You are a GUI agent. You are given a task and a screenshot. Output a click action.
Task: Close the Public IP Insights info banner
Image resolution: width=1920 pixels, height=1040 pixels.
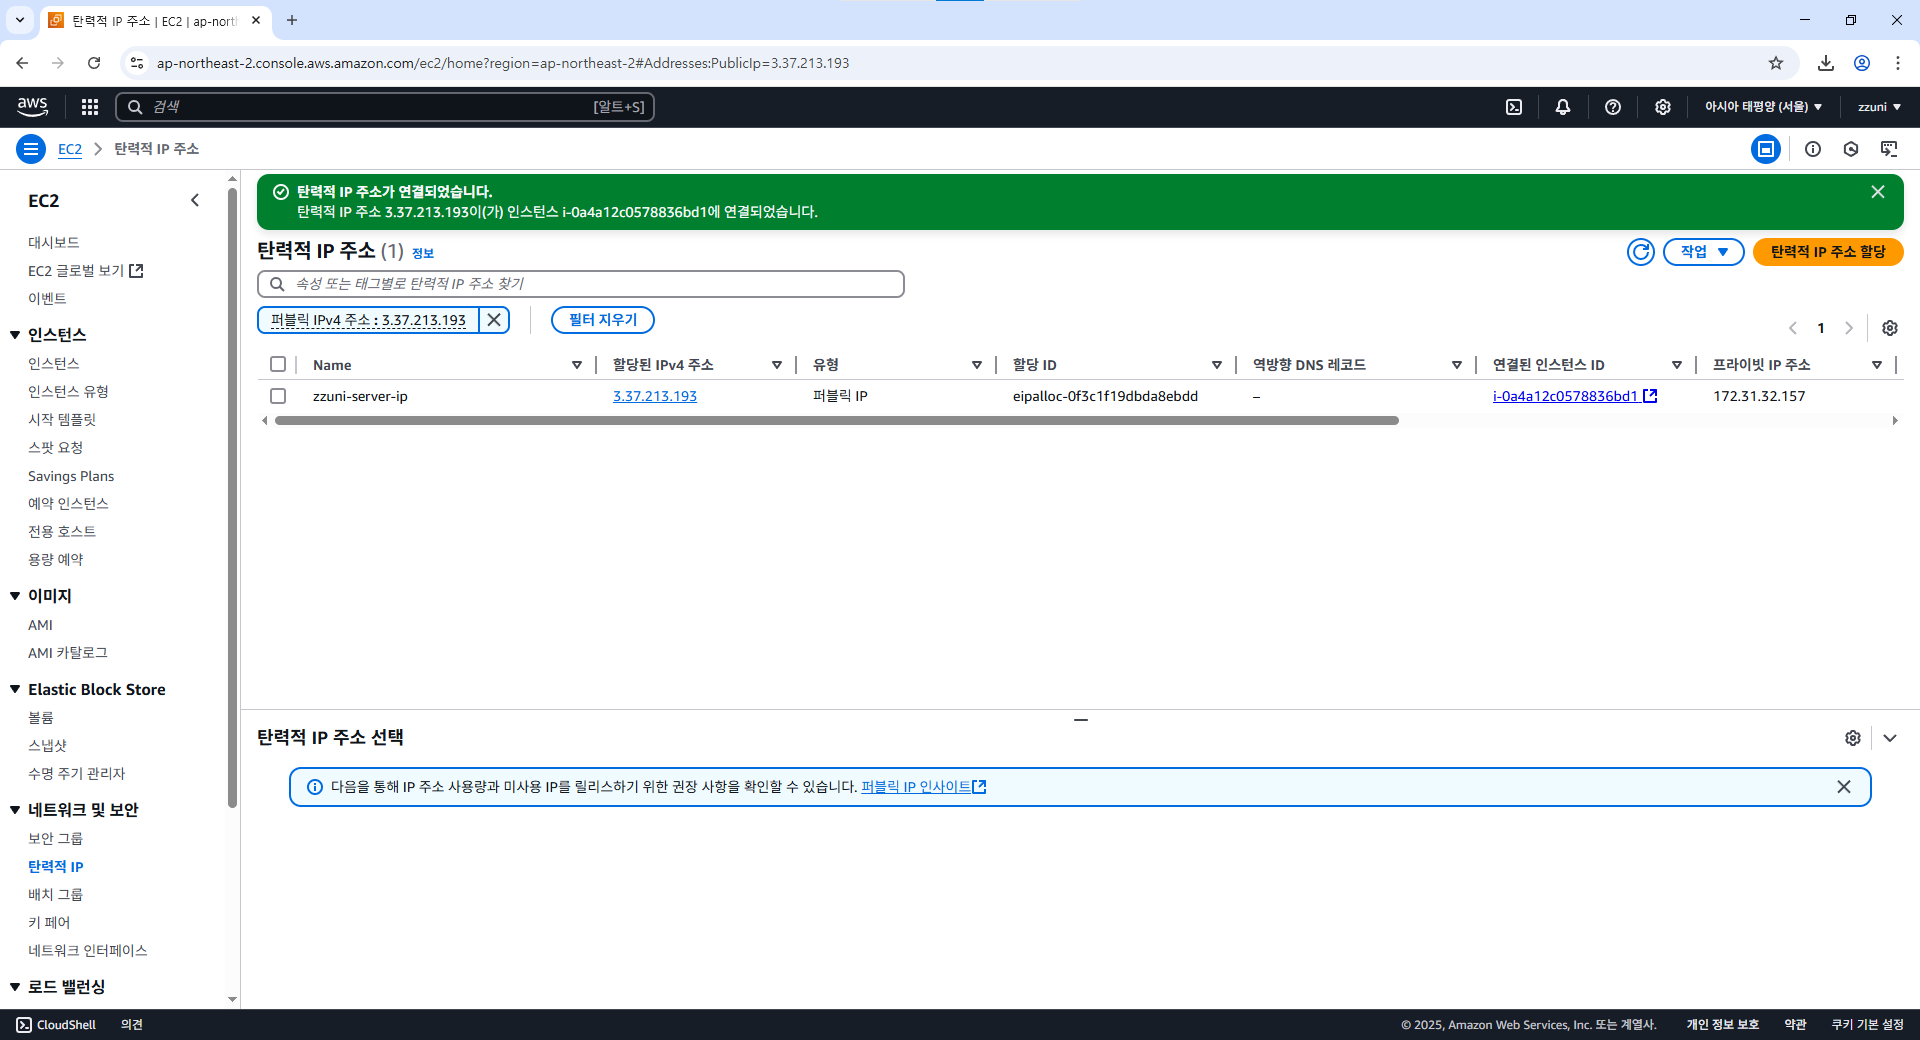pos(1844,787)
